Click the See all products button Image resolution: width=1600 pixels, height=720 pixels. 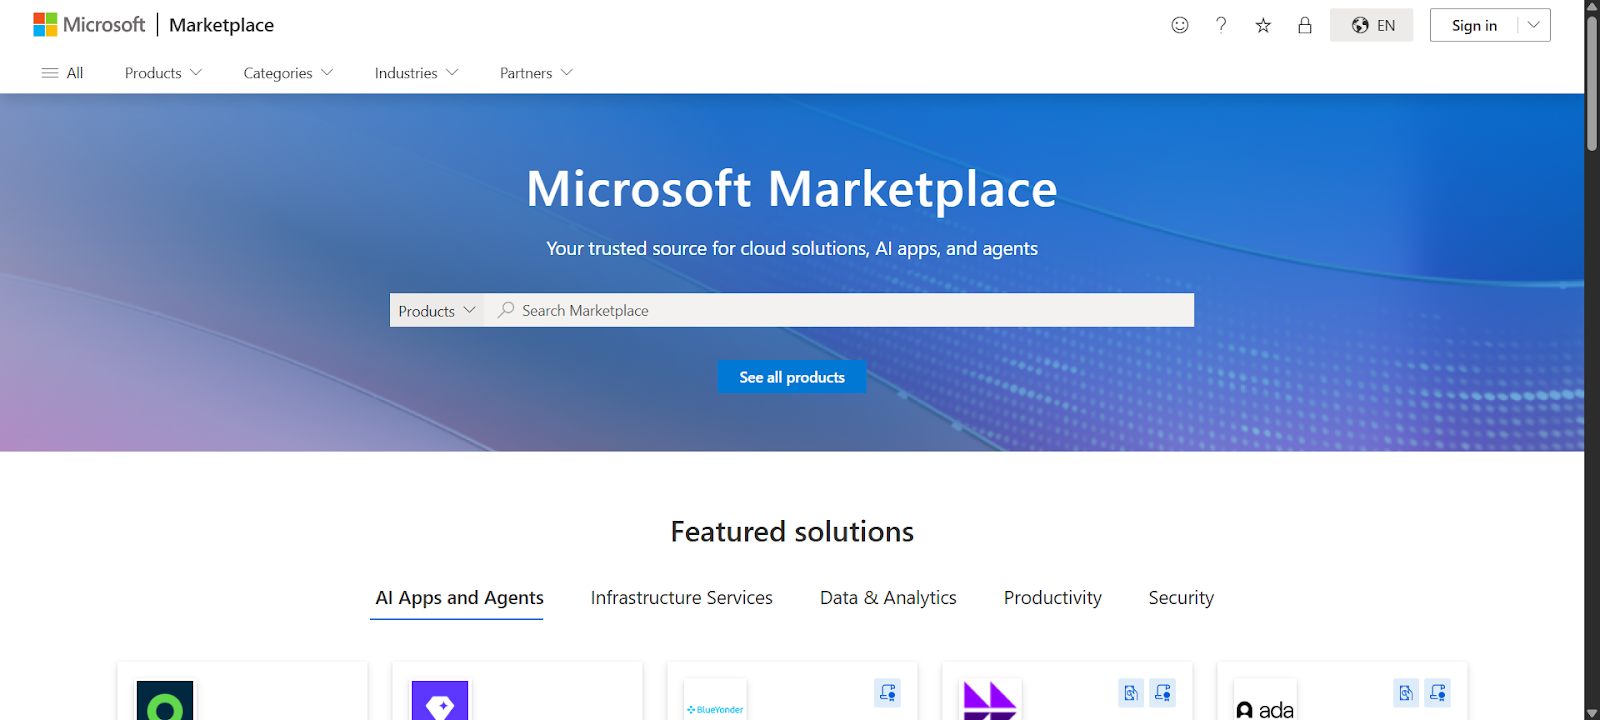coord(792,377)
